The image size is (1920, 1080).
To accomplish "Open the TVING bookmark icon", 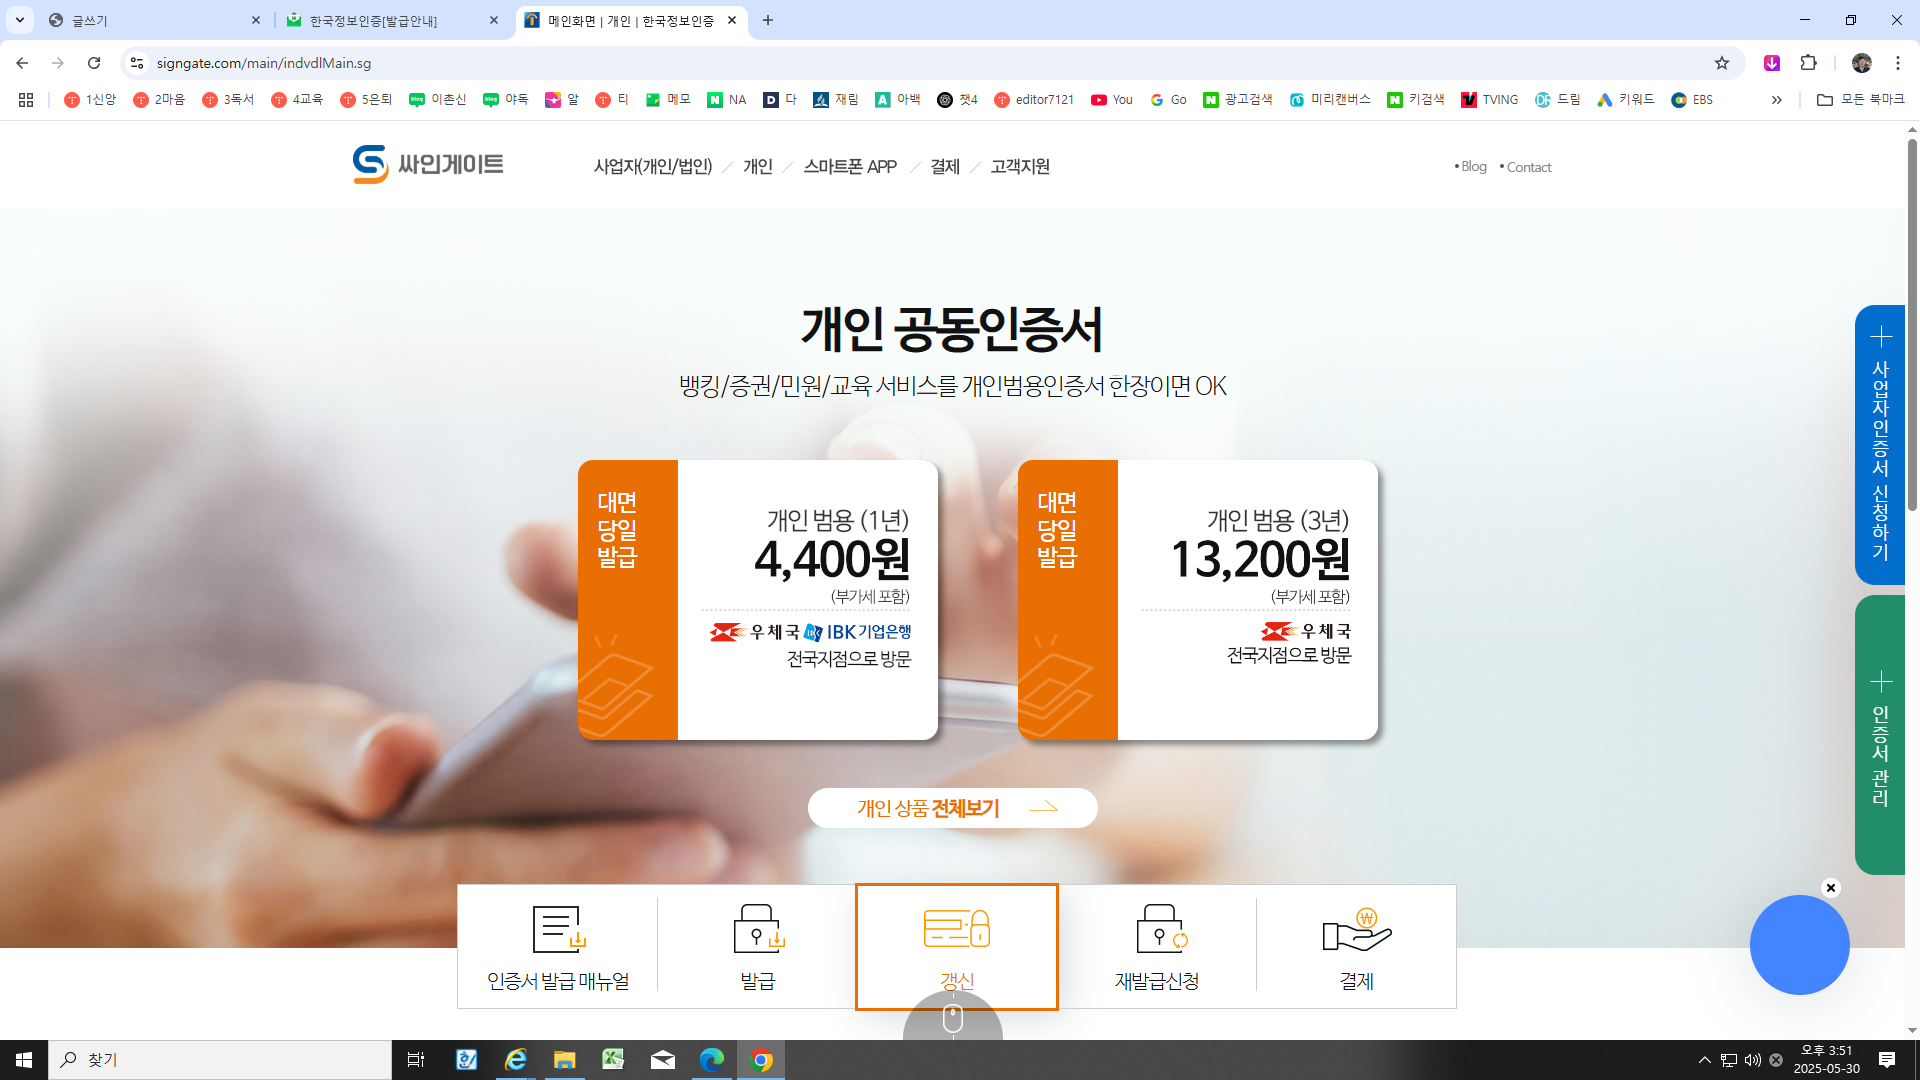I will (1469, 100).
